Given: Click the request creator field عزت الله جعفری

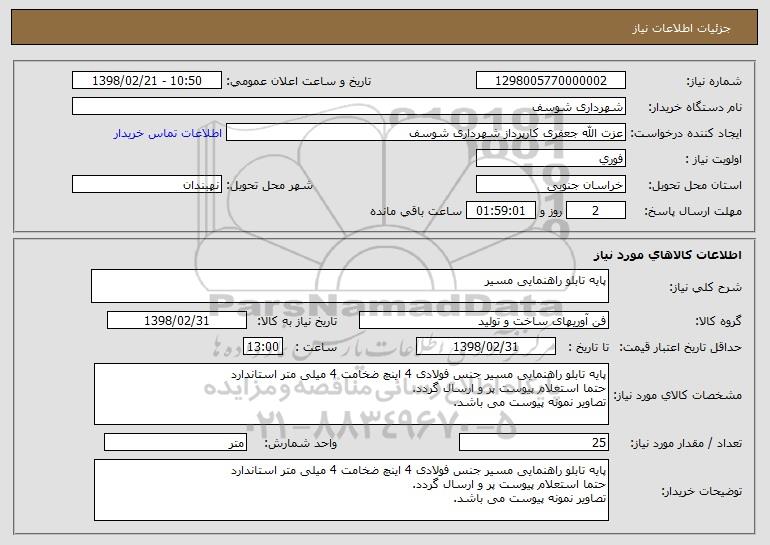Looking at the screenshot, I should pyautogui.click(x=426, y=133).
